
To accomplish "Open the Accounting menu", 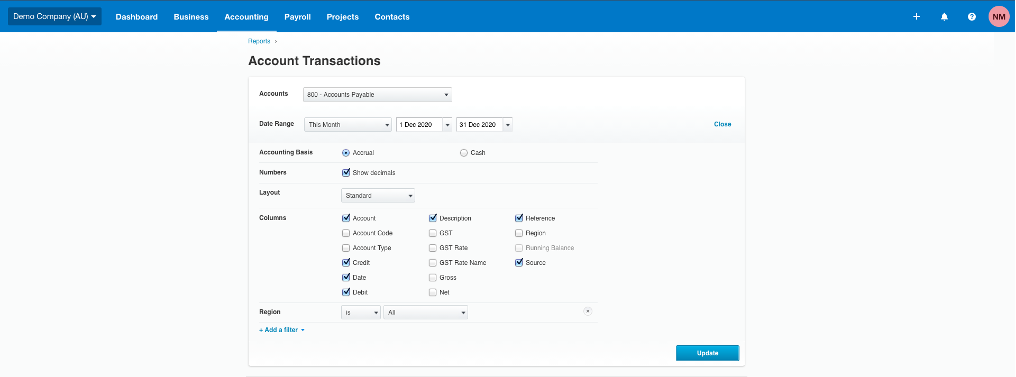I will [x=246, y=17].
